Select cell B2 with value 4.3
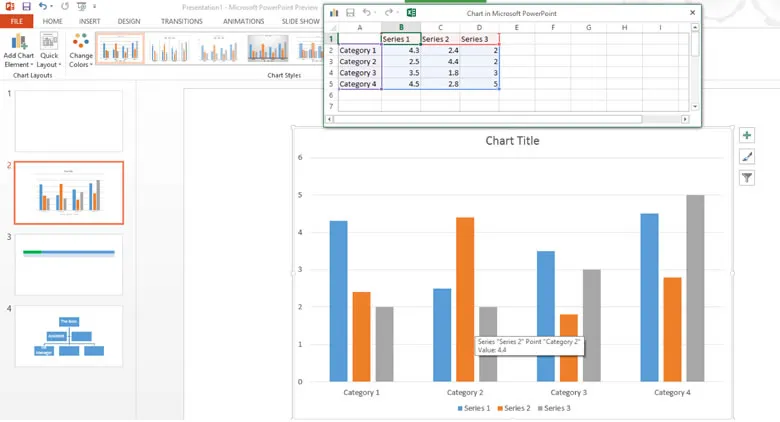780x422 pixels. tap(401, 50)
